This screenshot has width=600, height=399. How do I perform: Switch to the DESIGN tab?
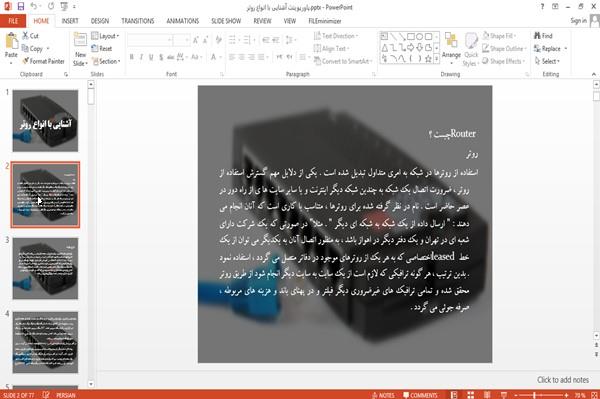click(x=100, y=21)
